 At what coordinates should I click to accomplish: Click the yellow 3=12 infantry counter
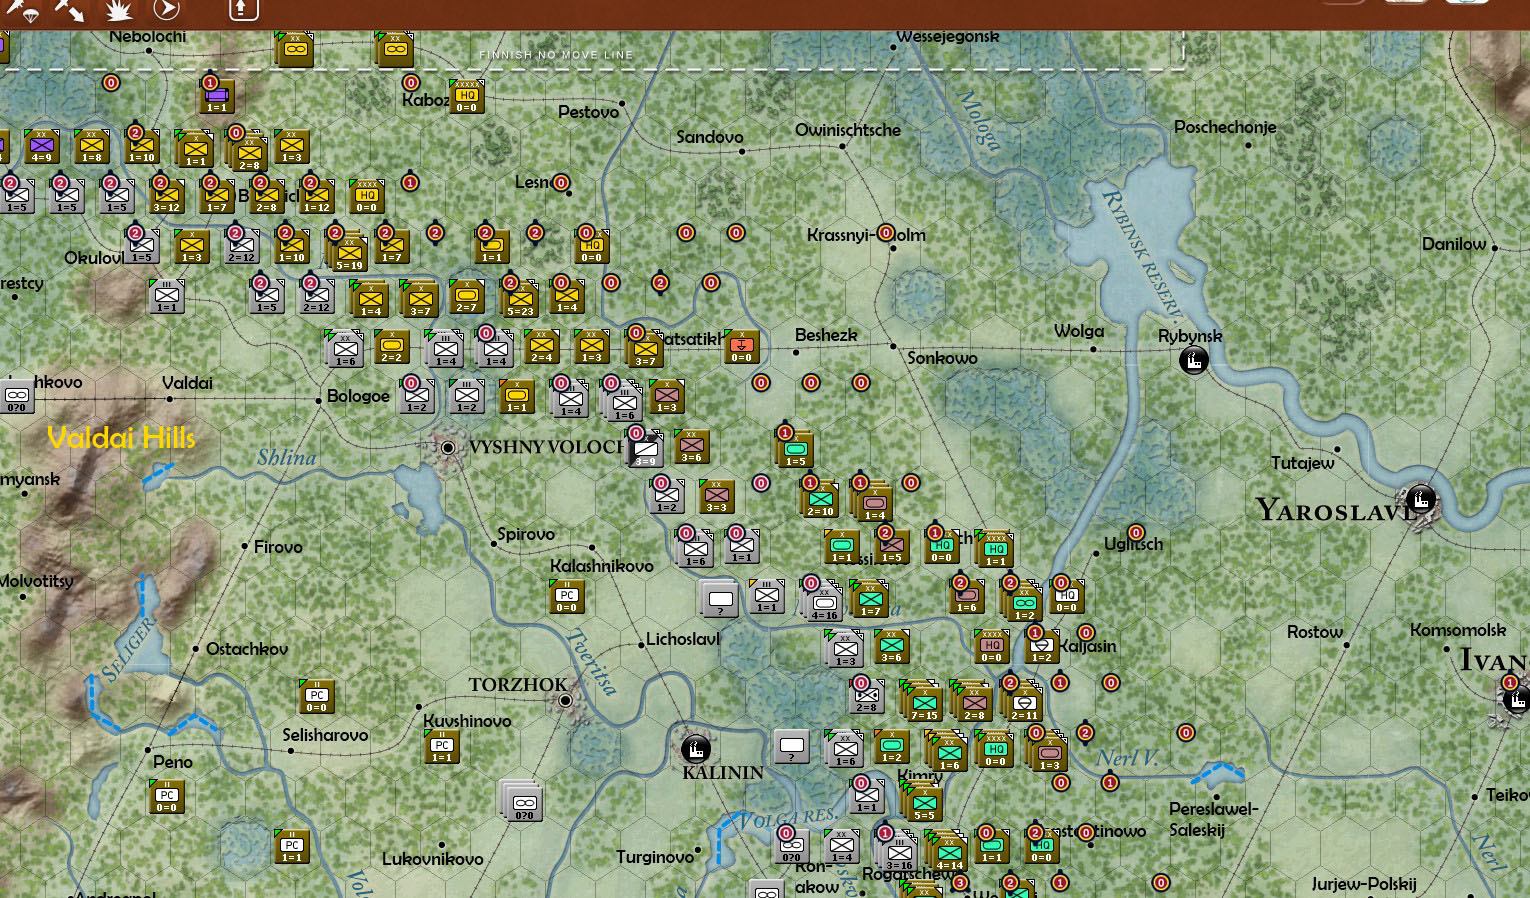[167, 197]
